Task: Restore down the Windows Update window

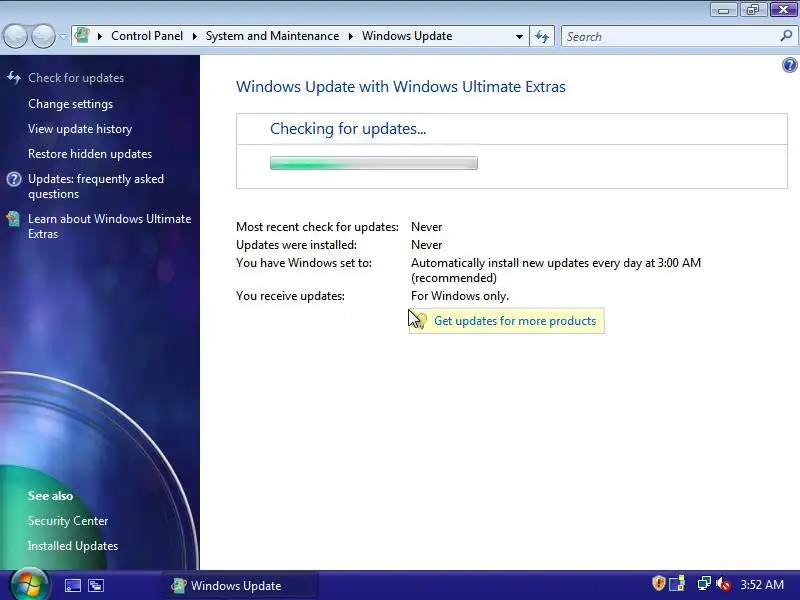Action: (x=753, y=10)
